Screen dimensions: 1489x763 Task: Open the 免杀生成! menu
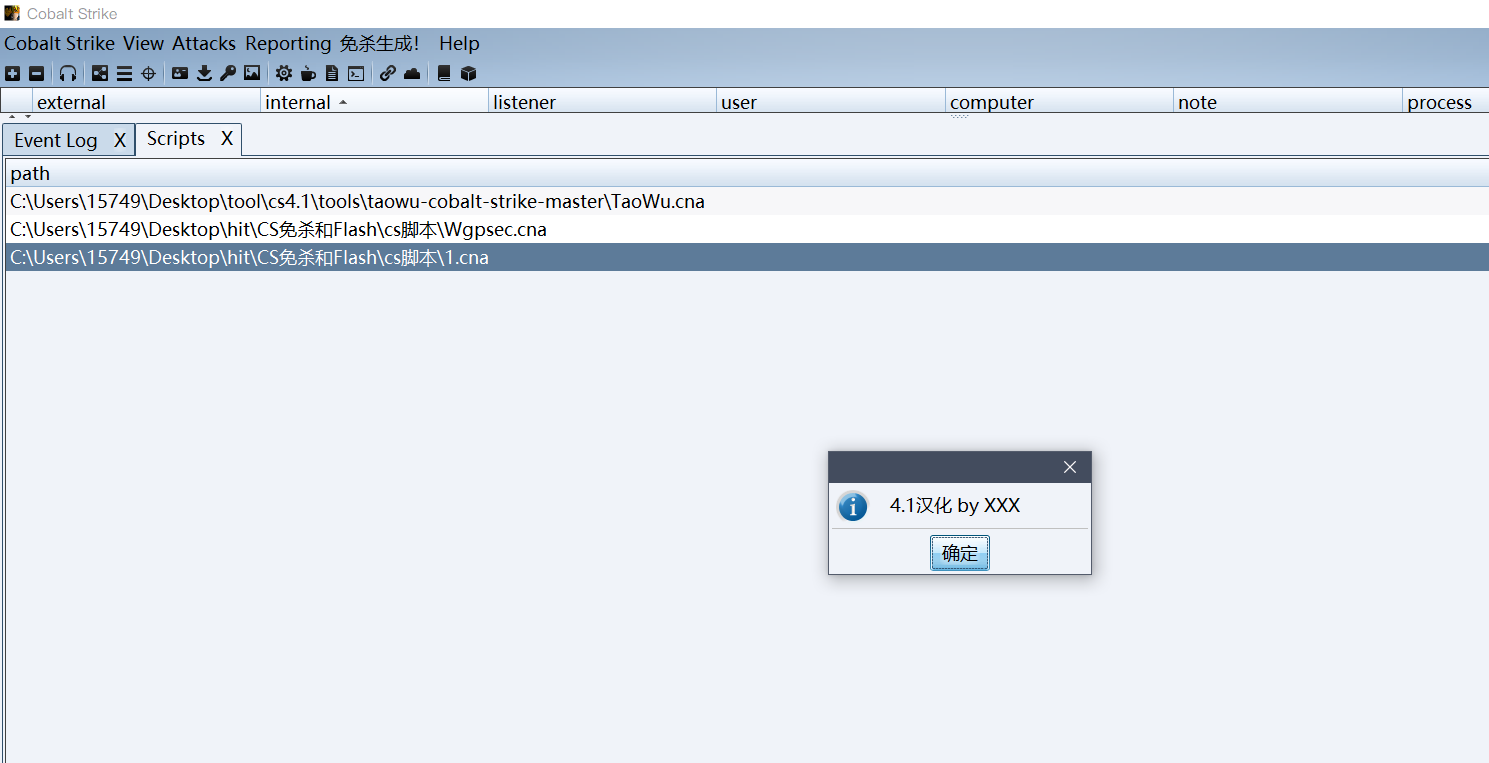point(379,43)
